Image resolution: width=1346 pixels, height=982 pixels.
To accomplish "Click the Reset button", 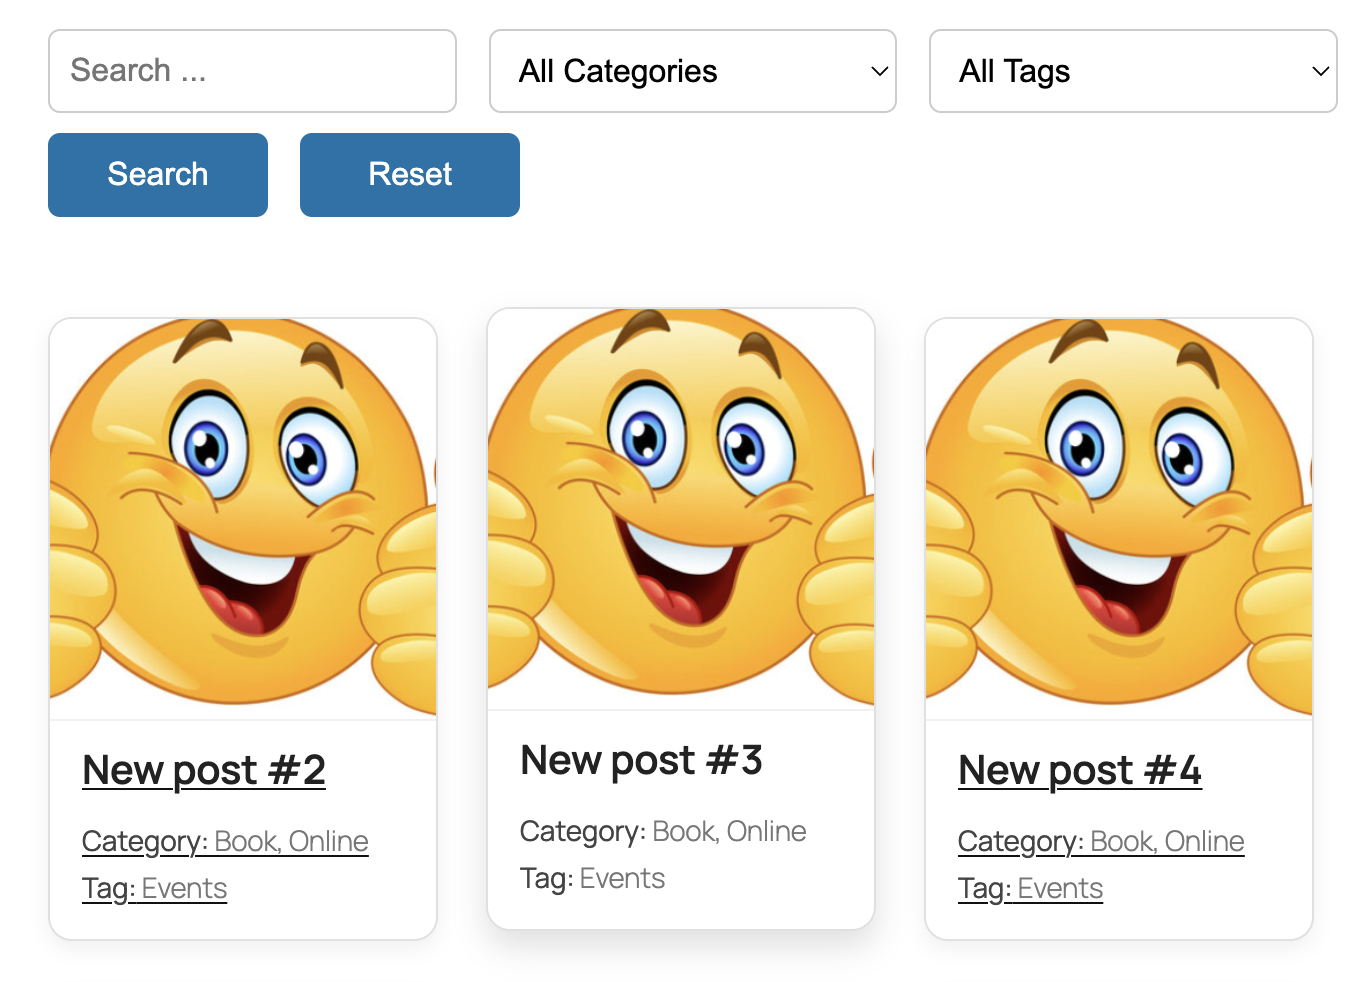I will (x=409, y=174).
